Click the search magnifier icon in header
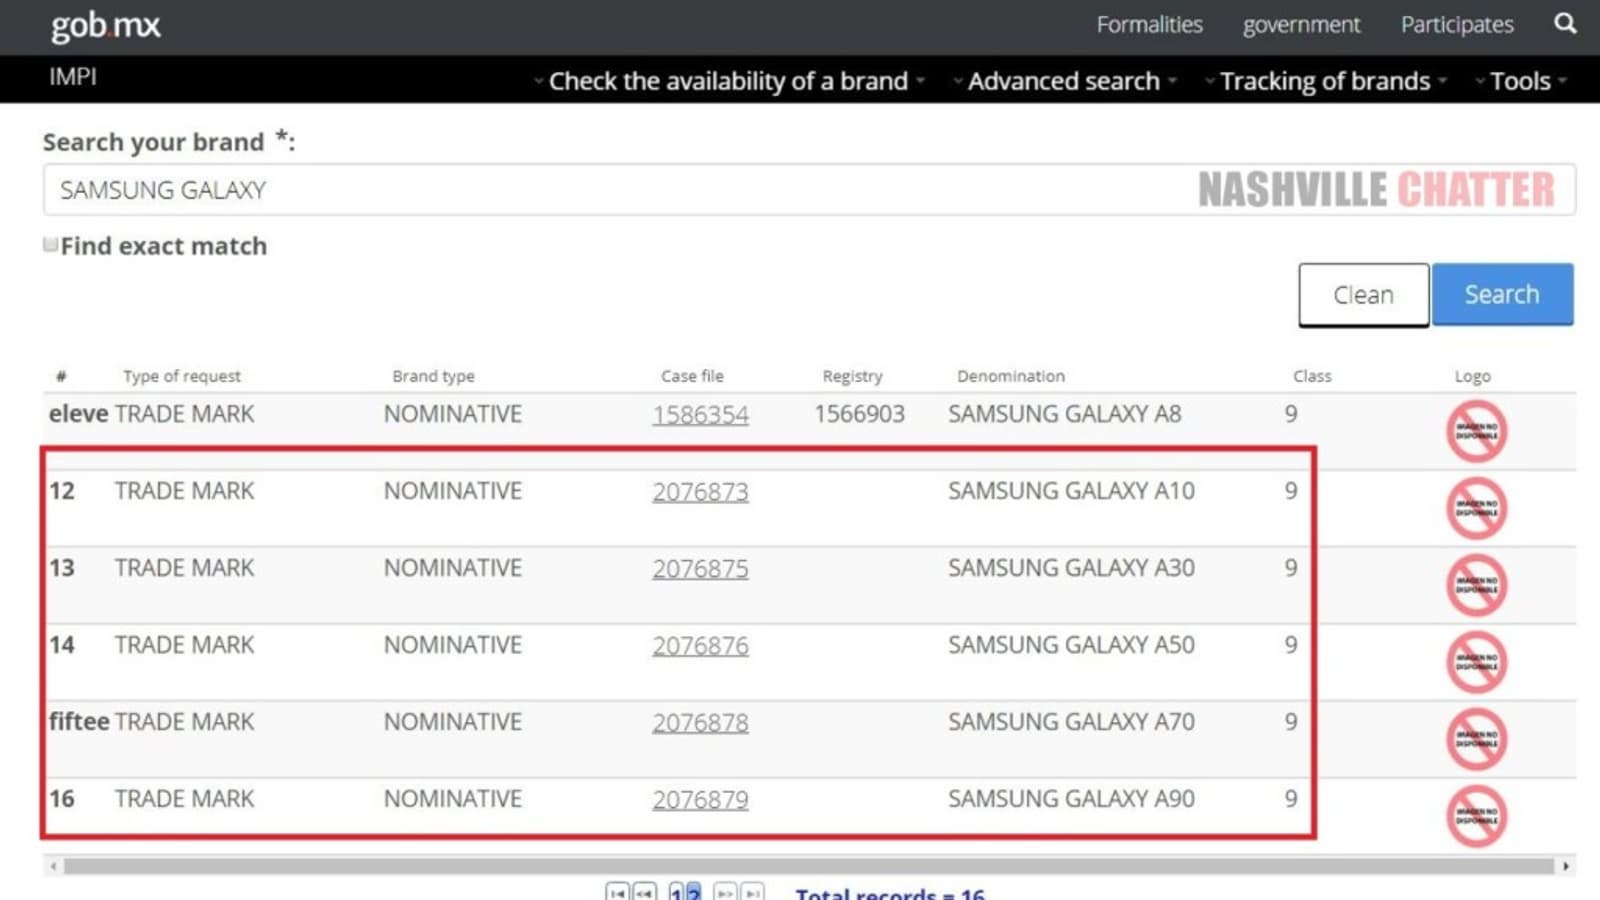Image resolution: width=1600 pixels, height=900 pixels. 1565,24
